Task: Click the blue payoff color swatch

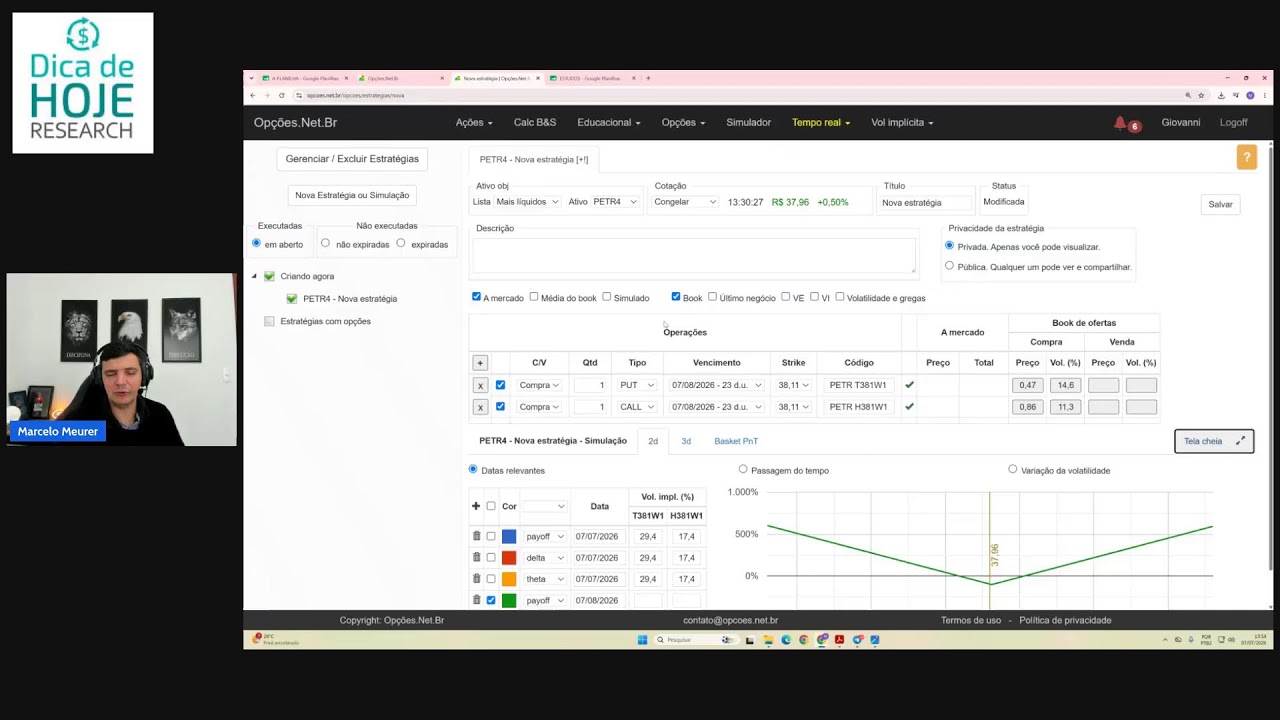Action: [509, 536]
